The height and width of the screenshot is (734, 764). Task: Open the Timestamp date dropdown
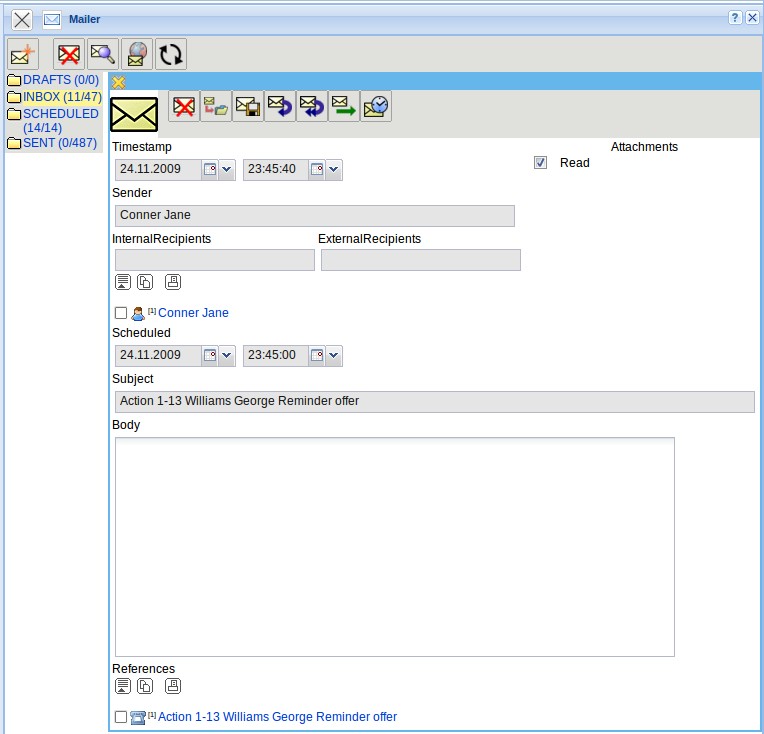[226, 170]
